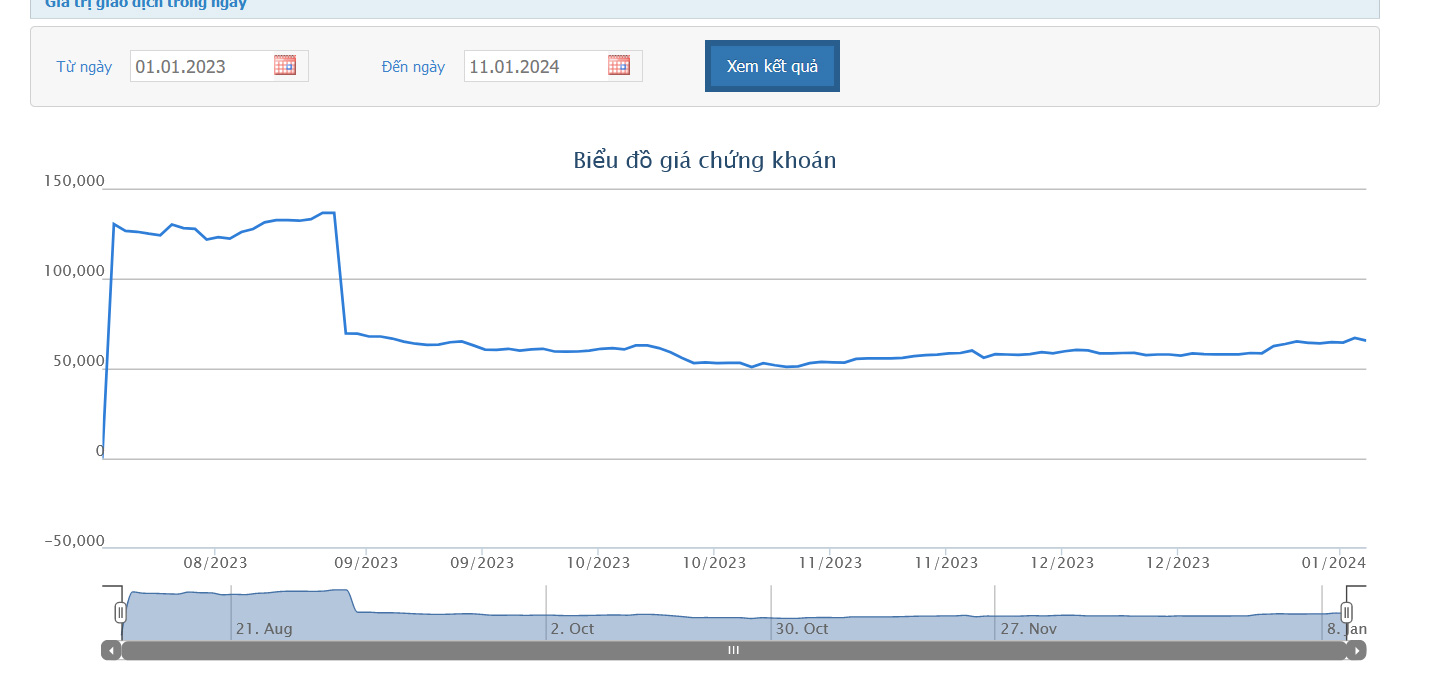
Task: Click the scrollbar right arrow below the chart
Action: [1356, 651]
